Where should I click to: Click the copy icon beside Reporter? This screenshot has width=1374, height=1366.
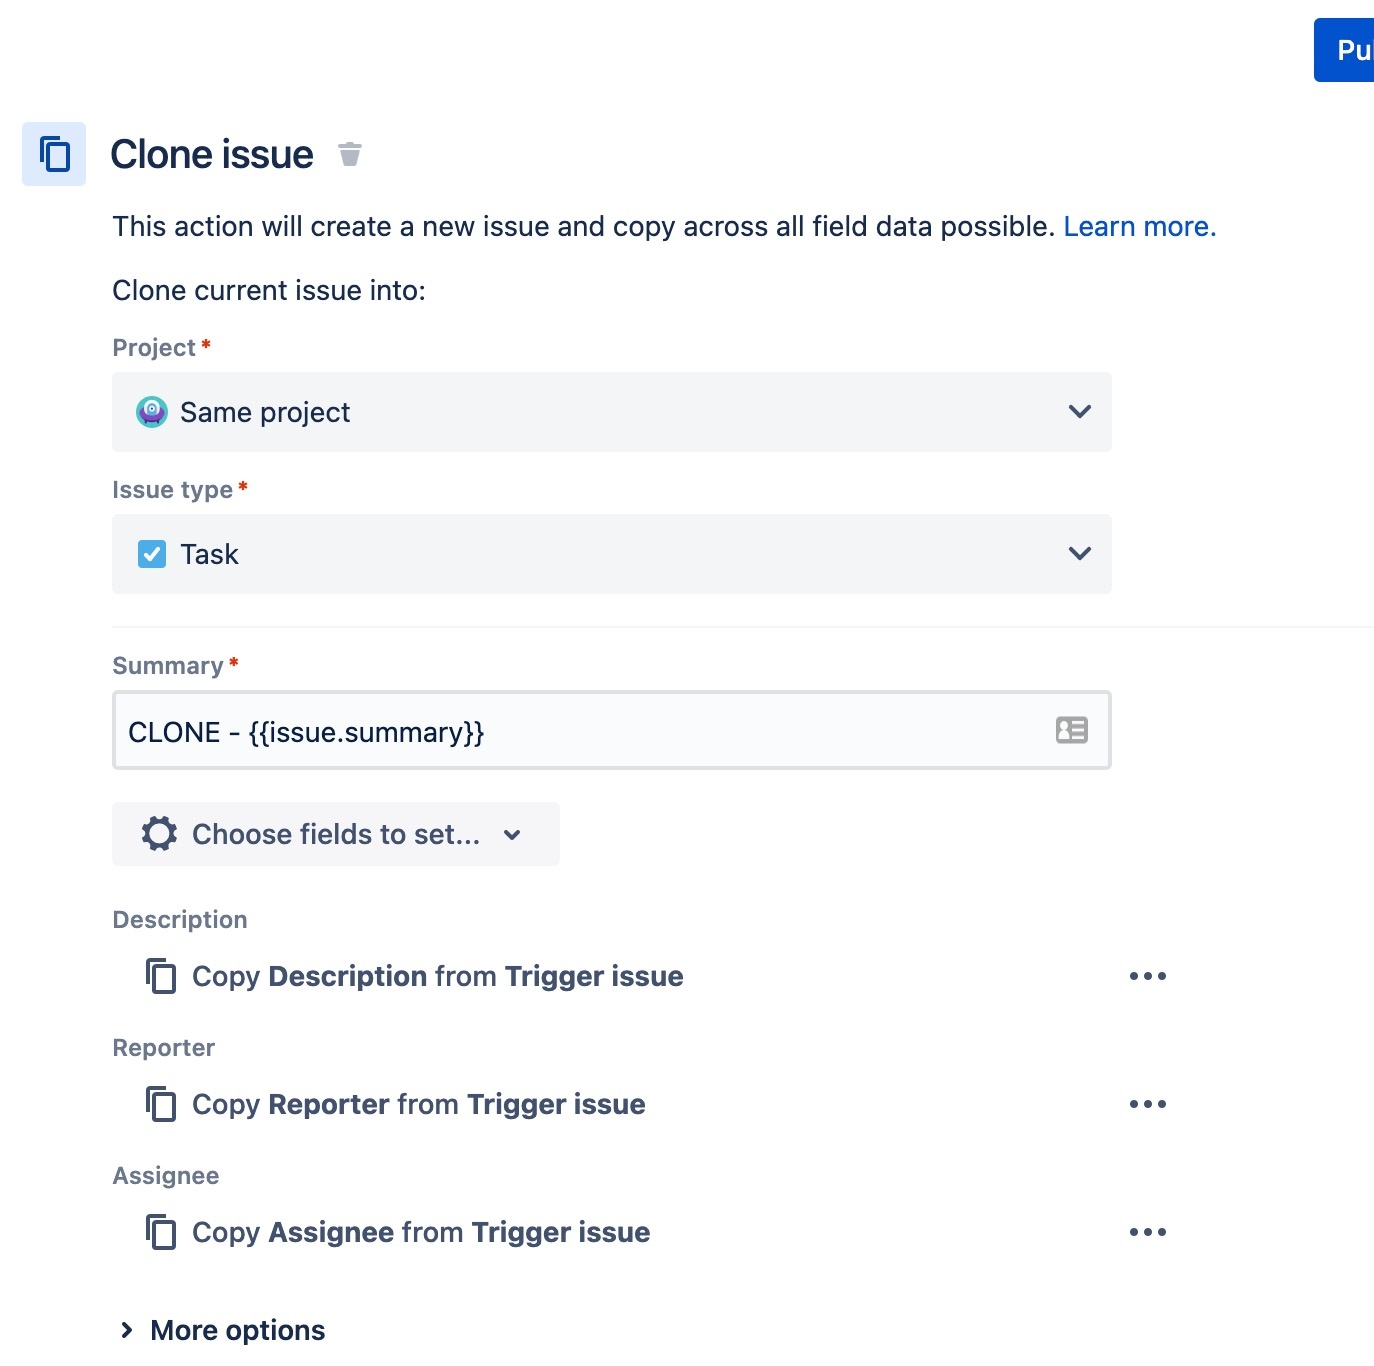pyautogui.click(x=161, y=1104)
